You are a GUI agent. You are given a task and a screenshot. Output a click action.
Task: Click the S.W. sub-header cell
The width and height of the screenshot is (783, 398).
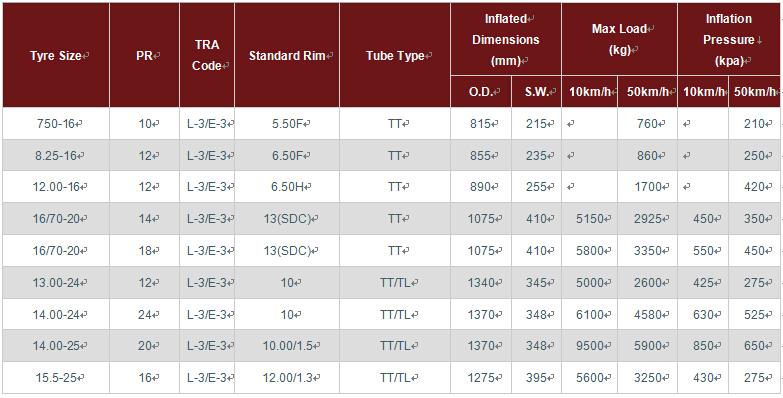click(536, 91)
